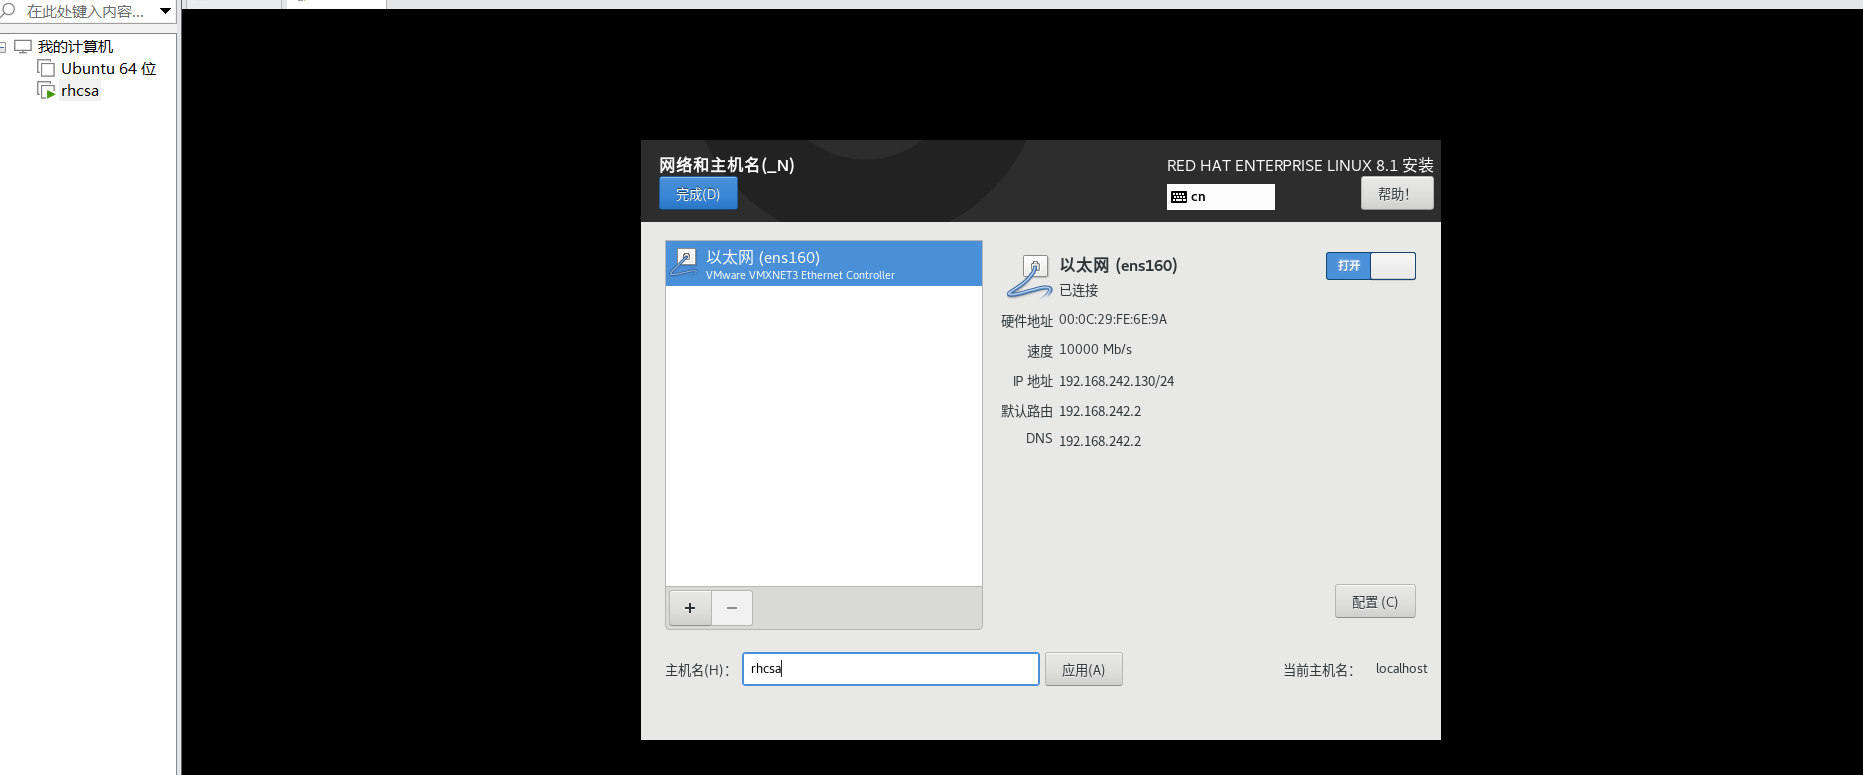1863x775 pixels.
Task: Click the search magnifier icon in library
Action: pos(8,11)
